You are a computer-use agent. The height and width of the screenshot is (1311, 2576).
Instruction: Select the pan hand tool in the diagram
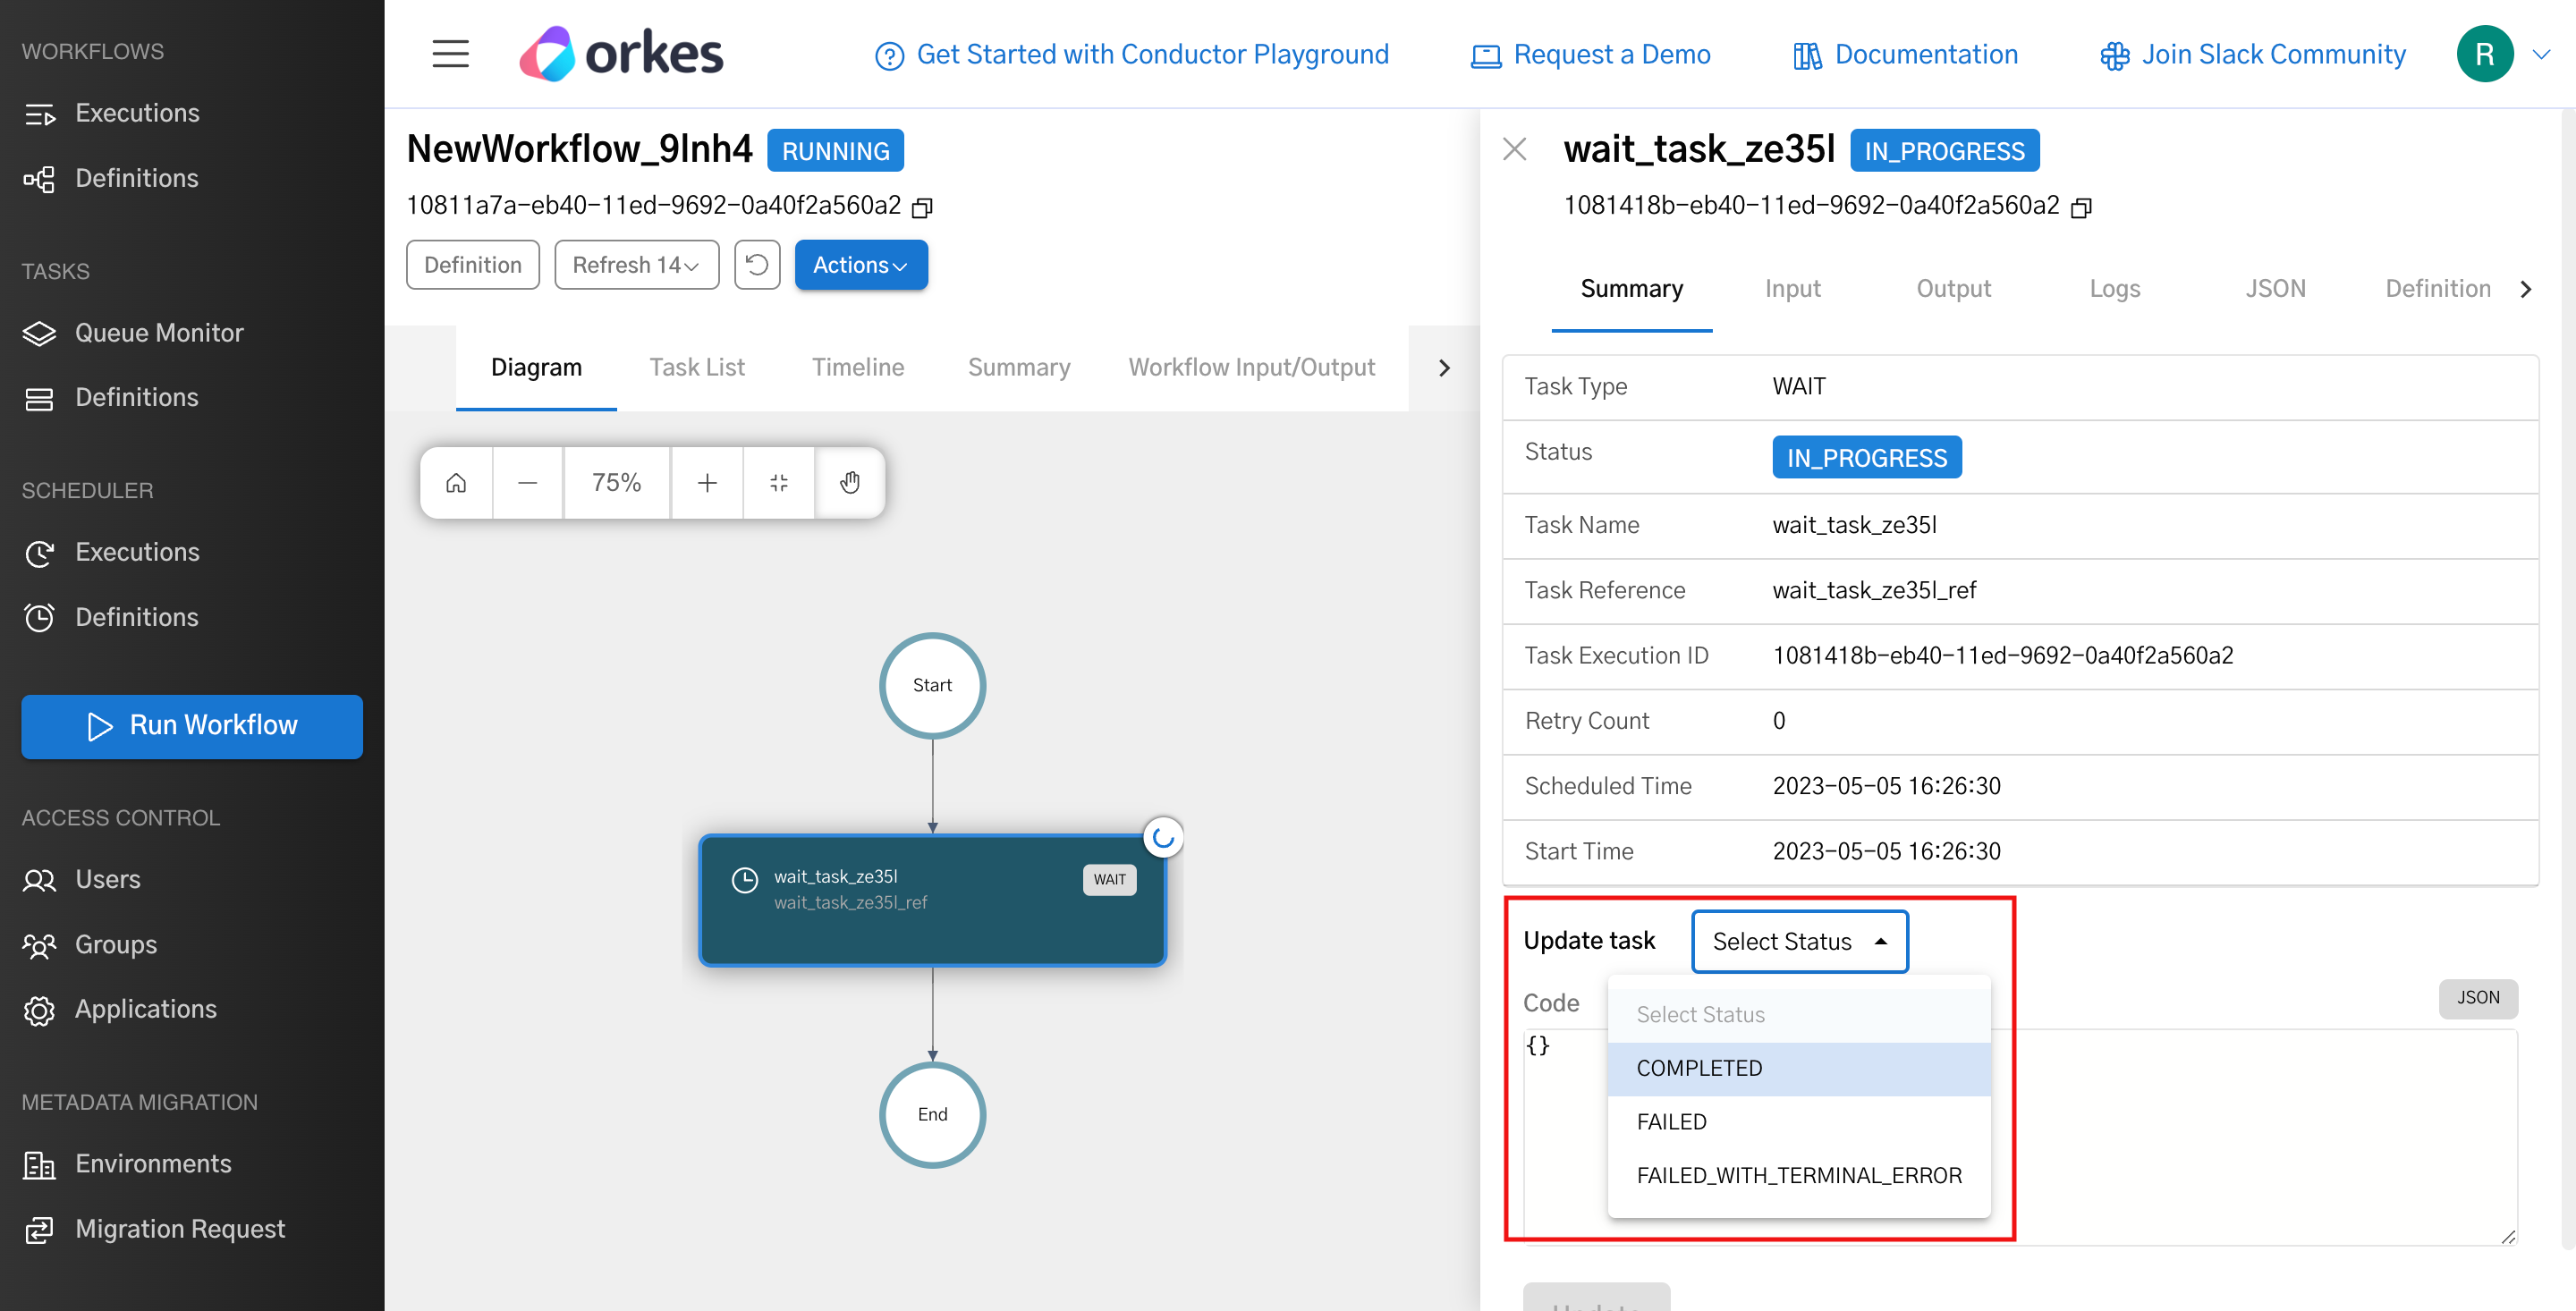(850, 482)
